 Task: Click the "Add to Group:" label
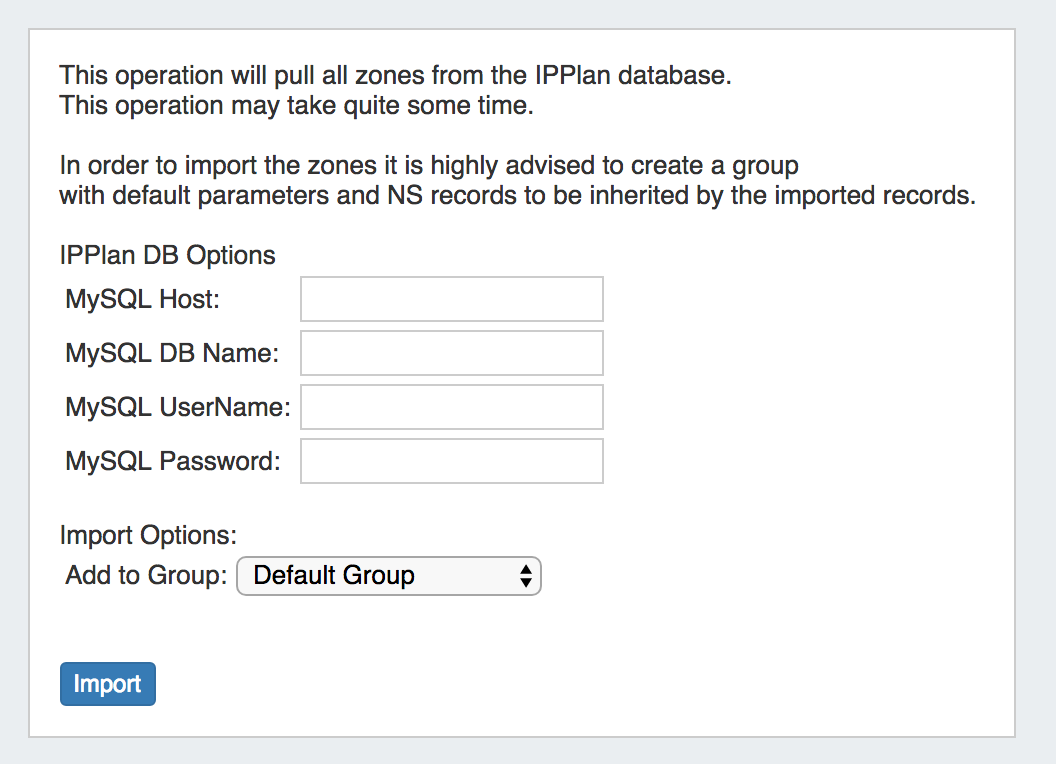pos(146,576)
